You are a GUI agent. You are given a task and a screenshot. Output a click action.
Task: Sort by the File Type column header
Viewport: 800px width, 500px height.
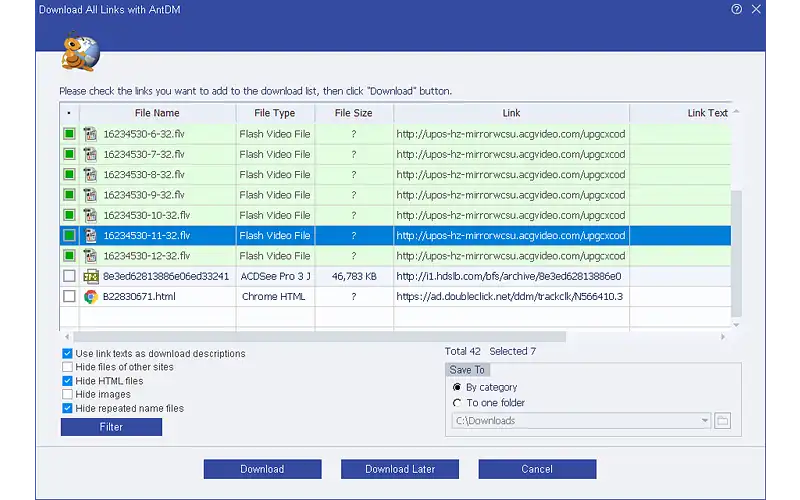275,113
